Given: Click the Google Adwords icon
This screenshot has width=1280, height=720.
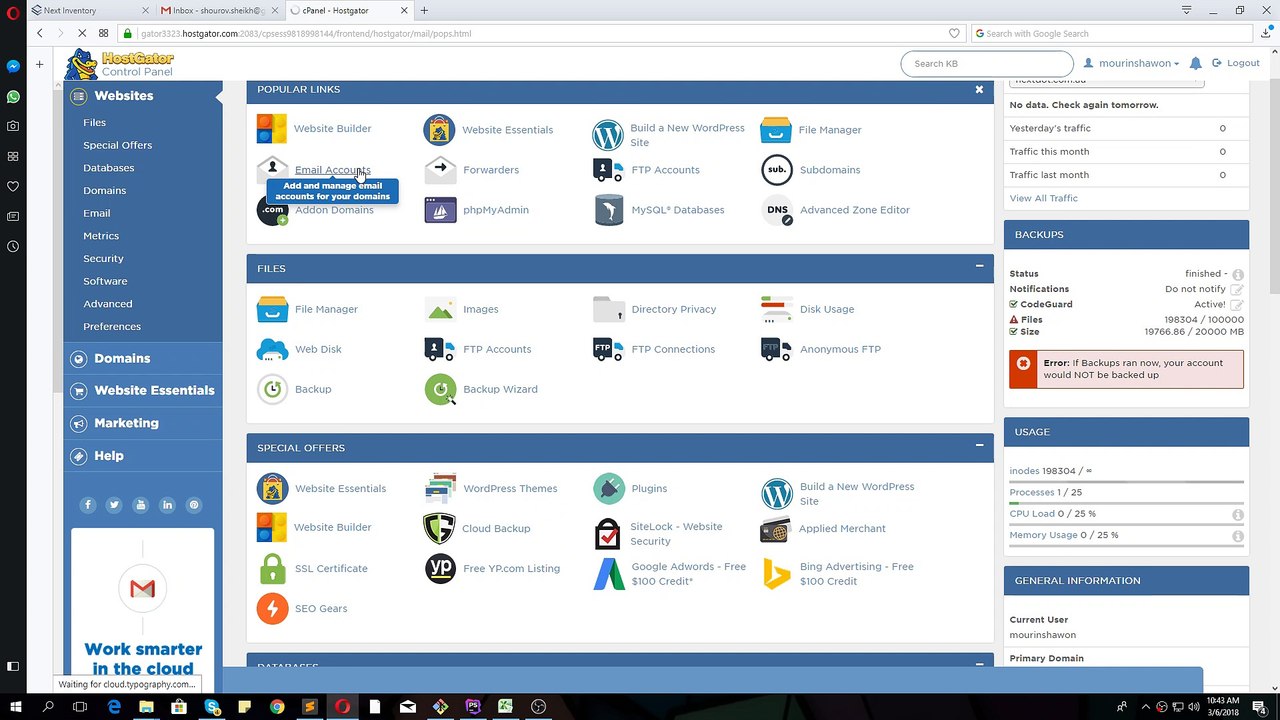Looking at the screenshot, I should click(609, 574).
